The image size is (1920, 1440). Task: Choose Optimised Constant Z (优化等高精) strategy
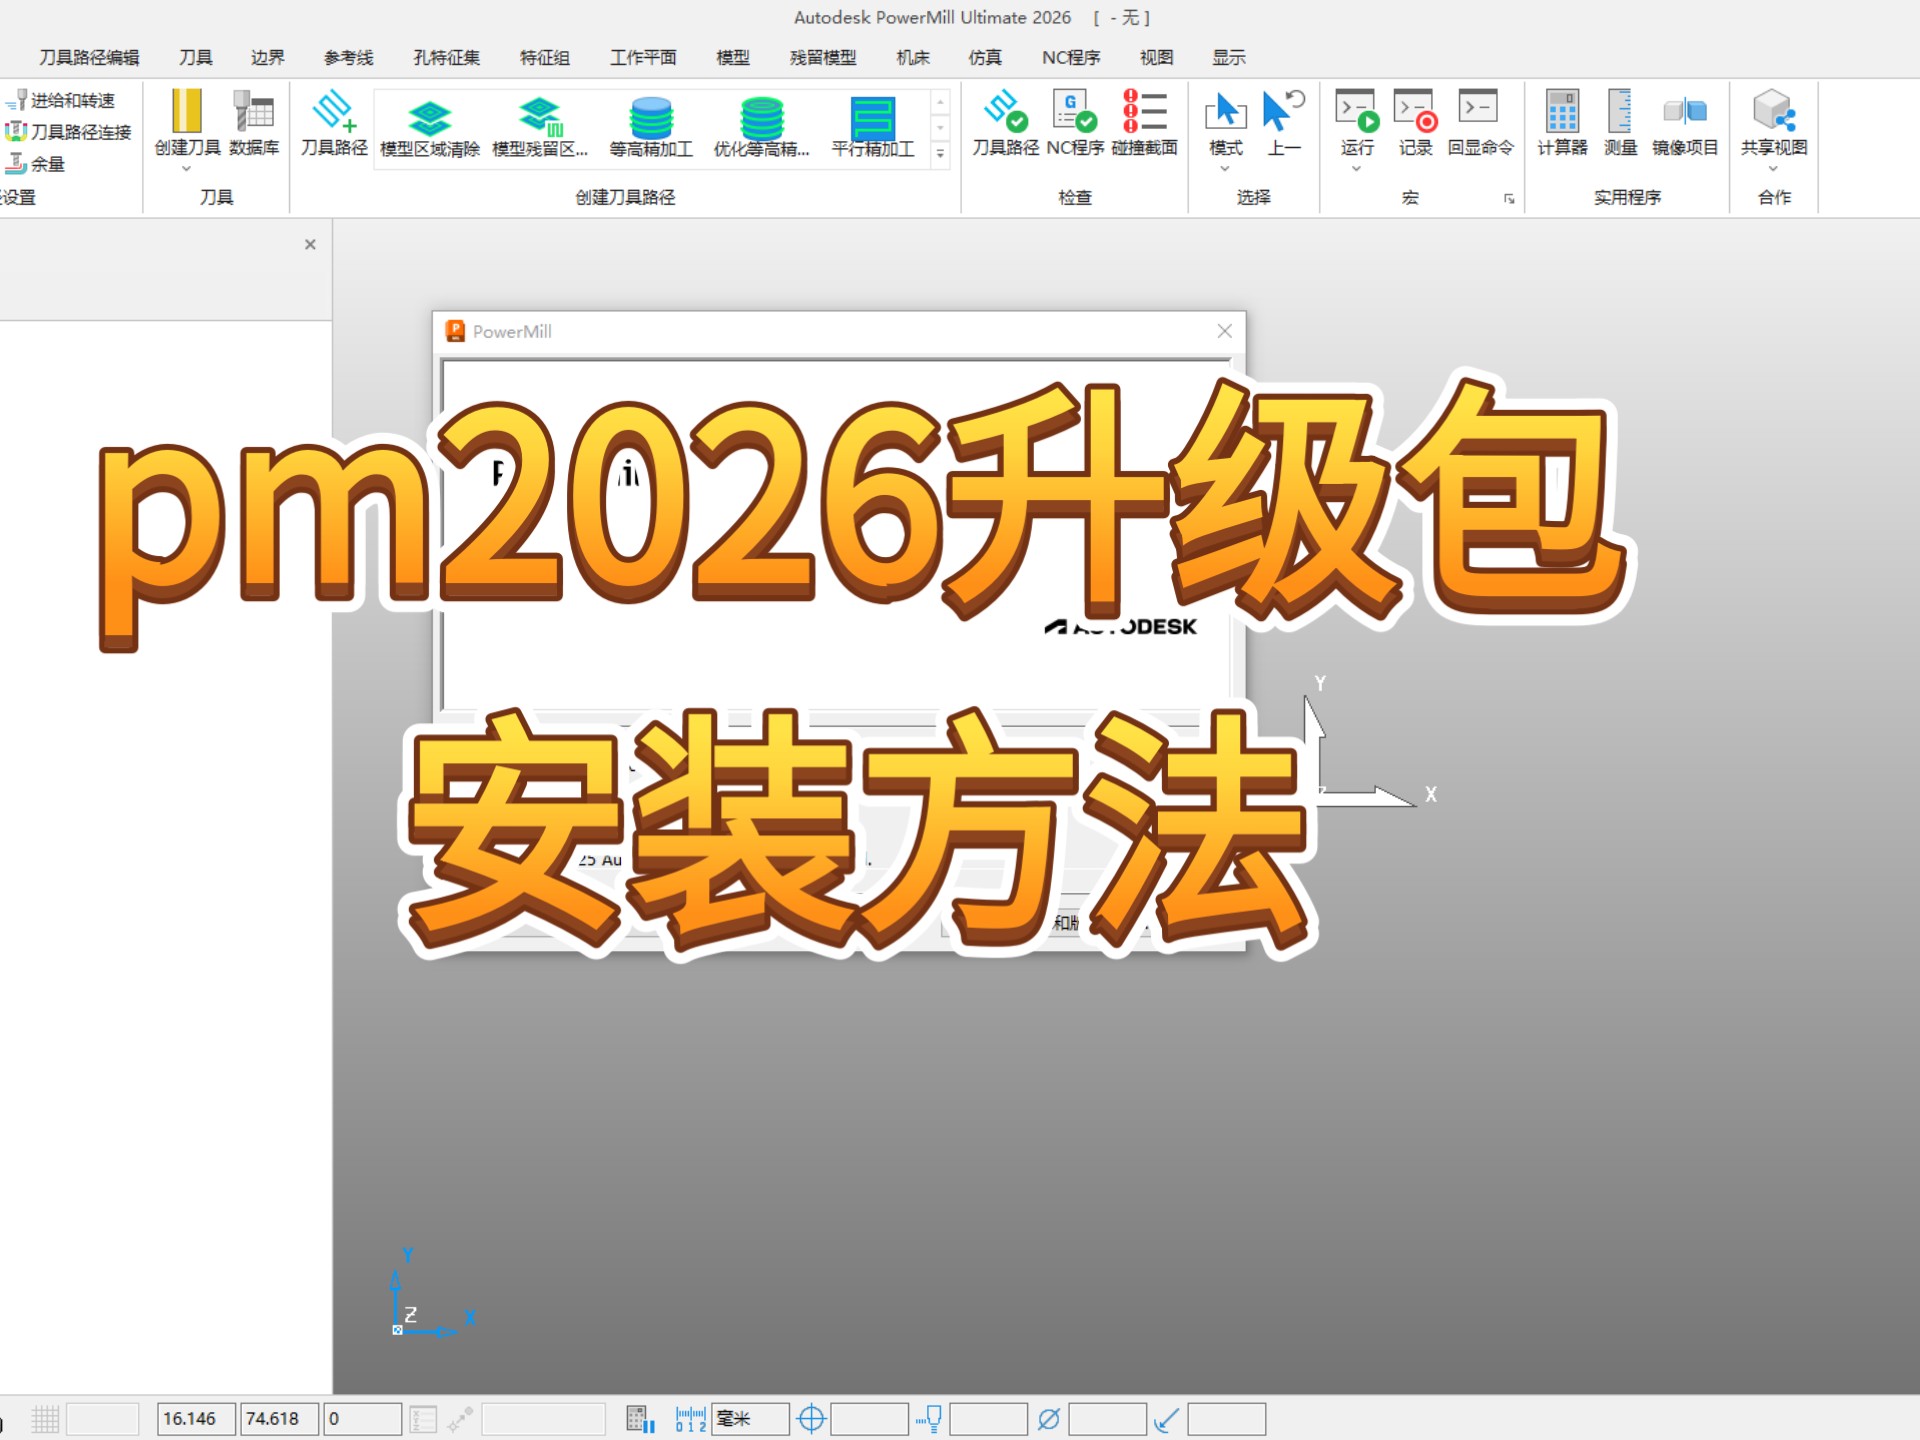(761, 128)
